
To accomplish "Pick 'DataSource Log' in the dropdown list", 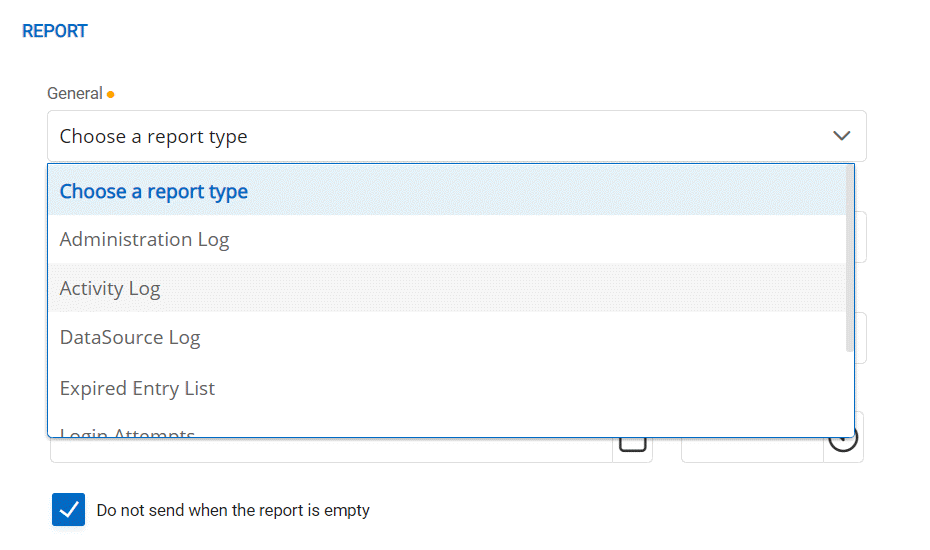I will pyautogui.click(x=130, y=338).
